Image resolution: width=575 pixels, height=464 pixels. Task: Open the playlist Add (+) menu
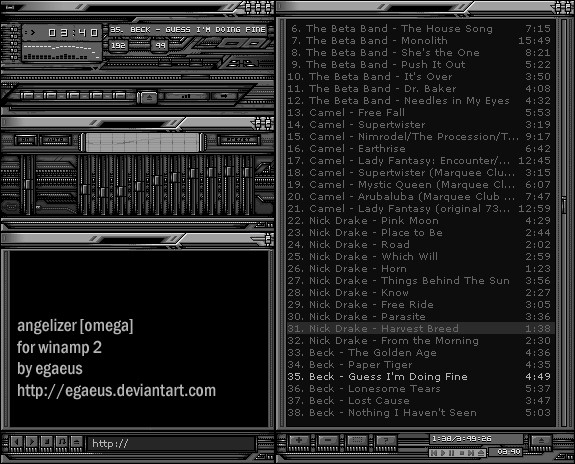coord(299,440)
